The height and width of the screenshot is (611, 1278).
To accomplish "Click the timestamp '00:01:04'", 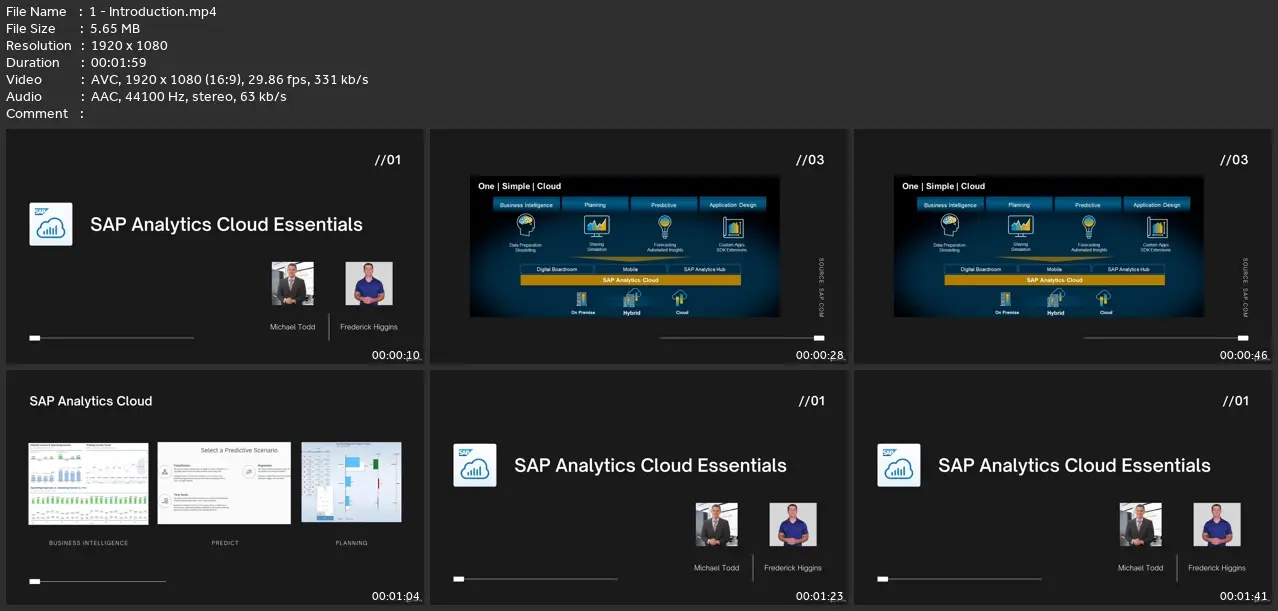I will (396, 597).
